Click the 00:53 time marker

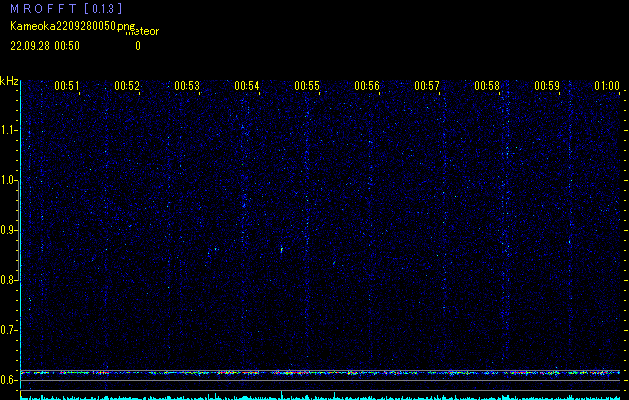click(x=187, y=86)
